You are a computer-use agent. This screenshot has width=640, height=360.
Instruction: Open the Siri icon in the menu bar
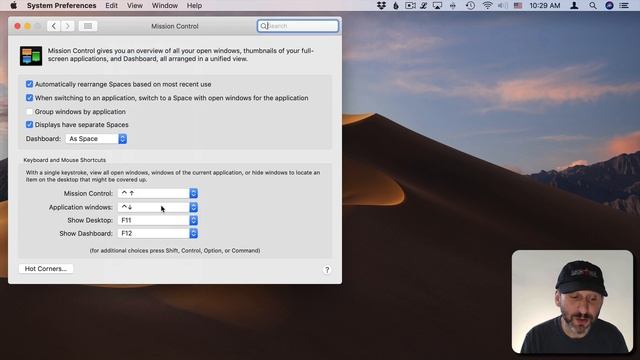coord(609,6)
